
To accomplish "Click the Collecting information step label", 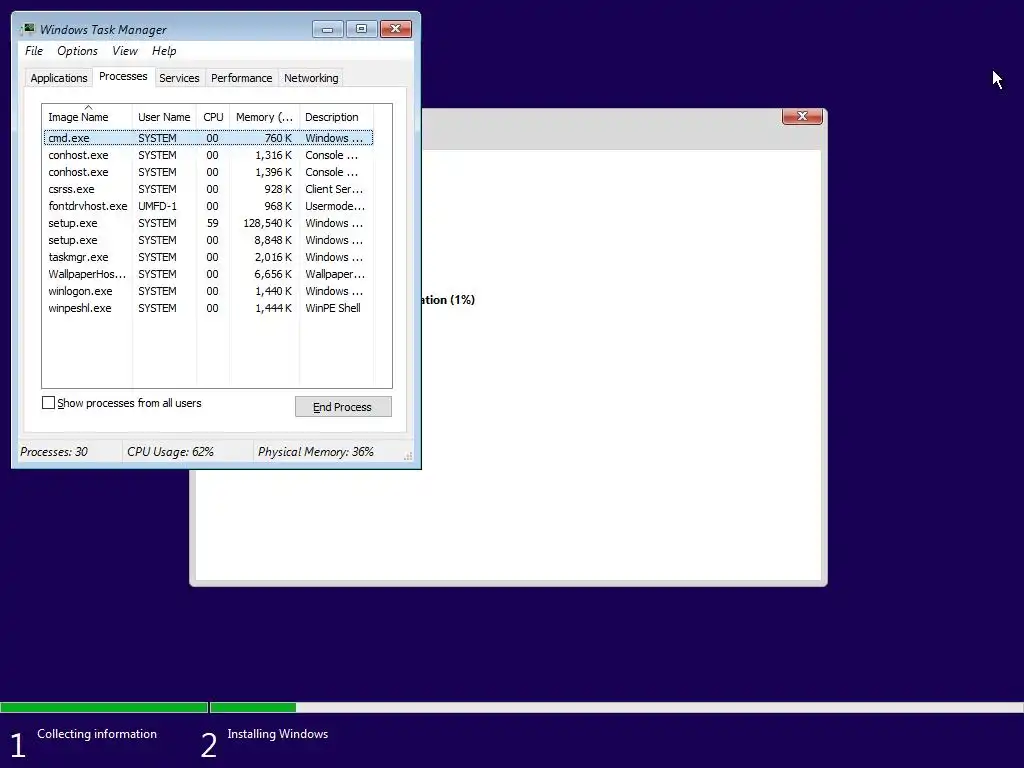I will tap(97, 734).
